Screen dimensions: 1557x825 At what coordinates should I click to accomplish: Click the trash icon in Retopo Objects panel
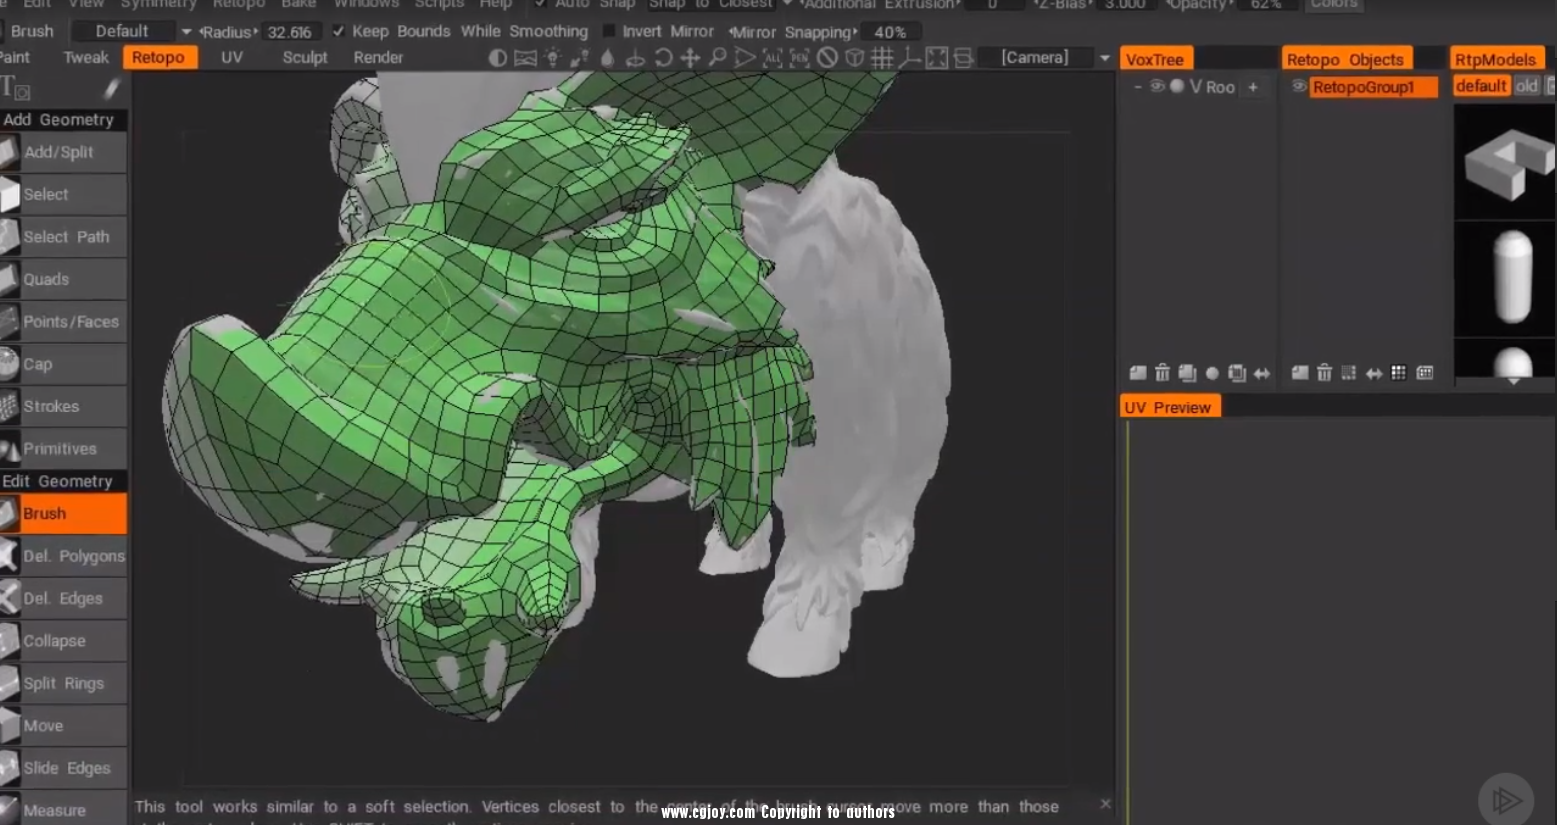click(1324, 373)
